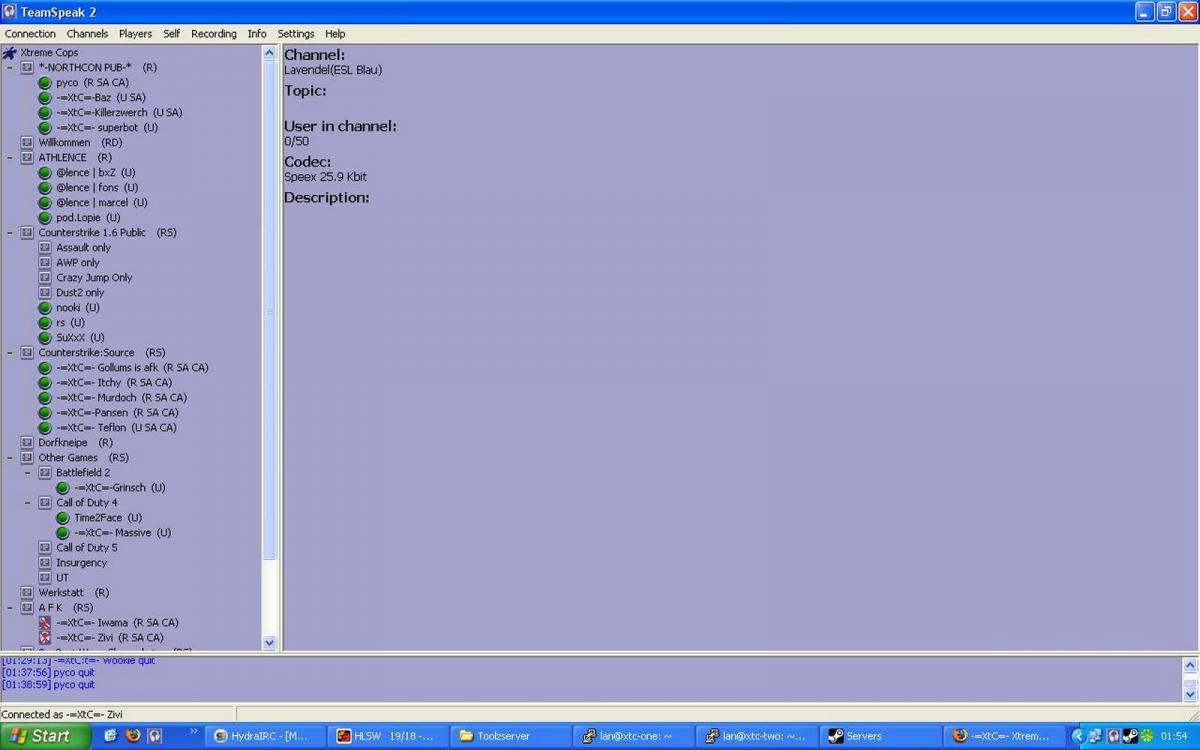The height and width of the screenshot is (750, 1200).
Task: Collapse the Other Games channel
Action: [10, 458]
